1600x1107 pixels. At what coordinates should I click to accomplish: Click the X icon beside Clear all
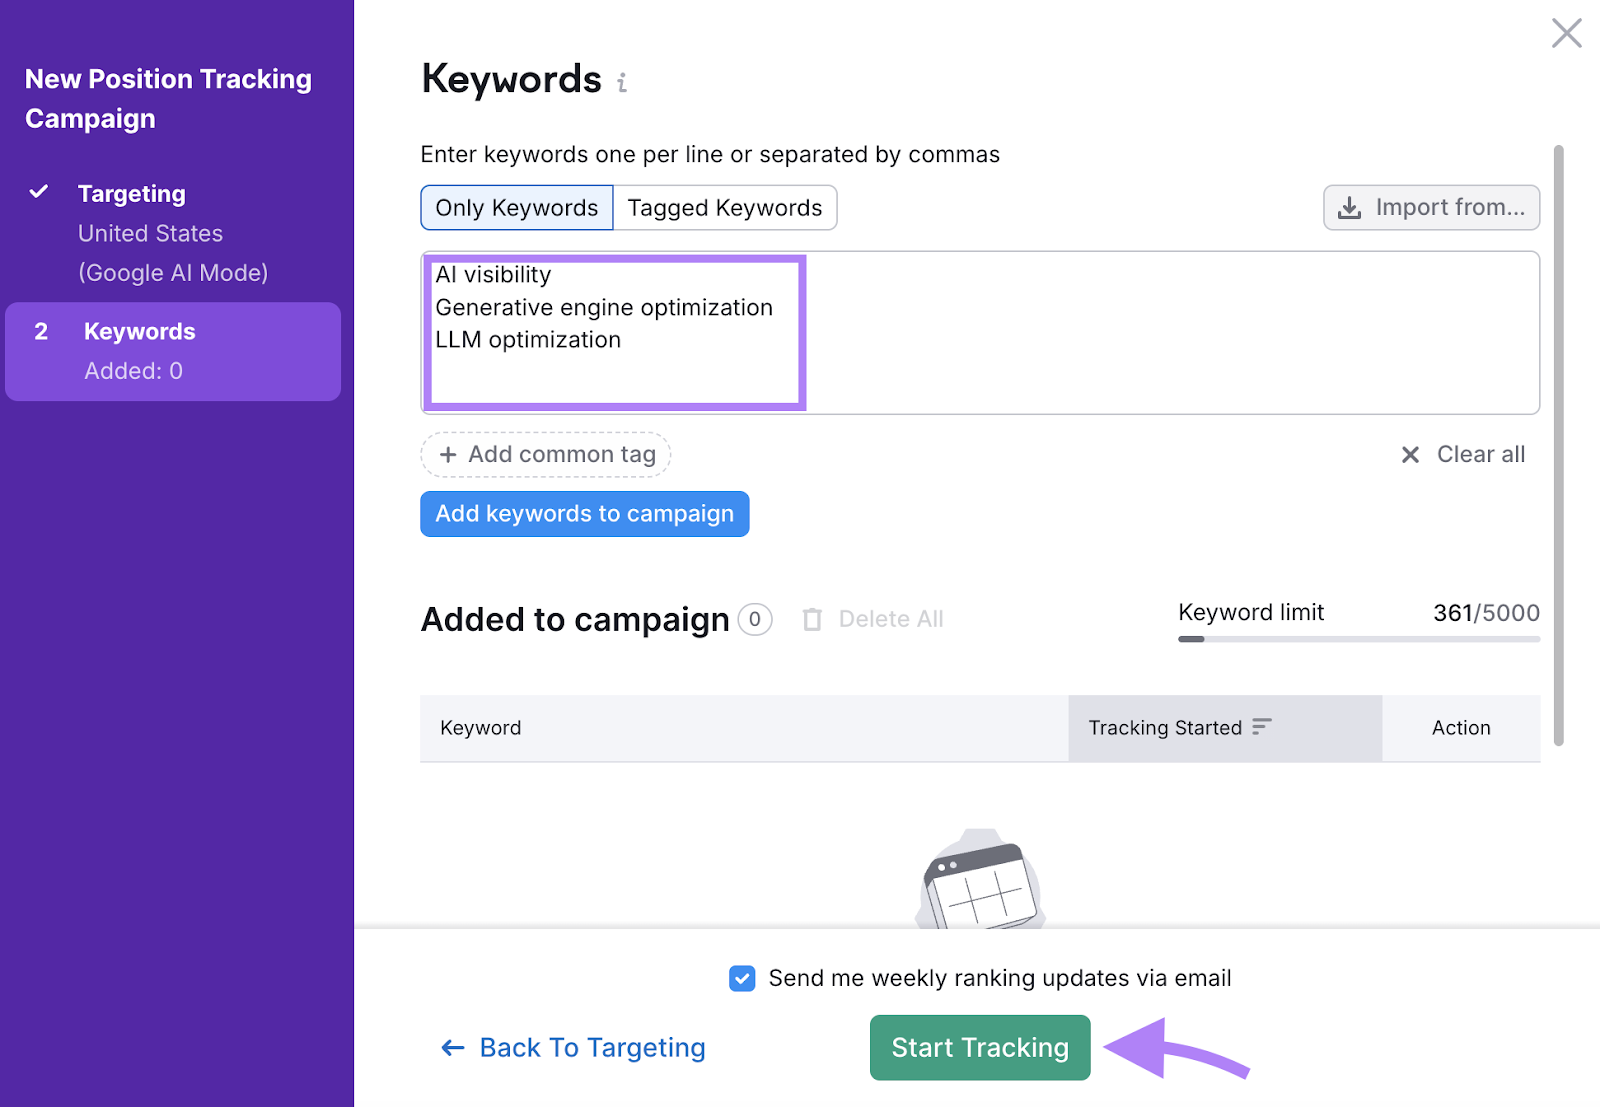tap(1410, 455)
